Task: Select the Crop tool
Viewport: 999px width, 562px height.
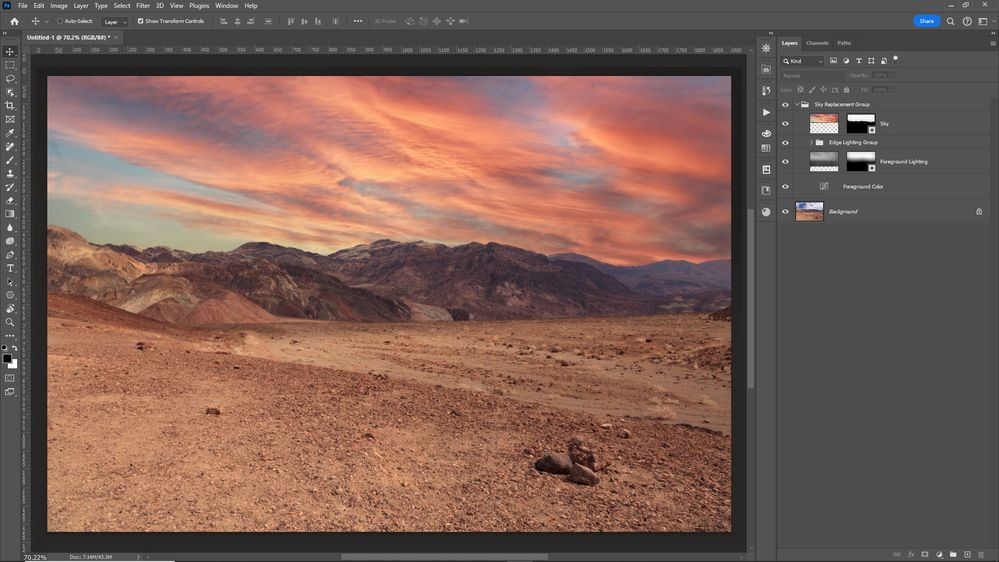Action: click(x=10, y=106)
